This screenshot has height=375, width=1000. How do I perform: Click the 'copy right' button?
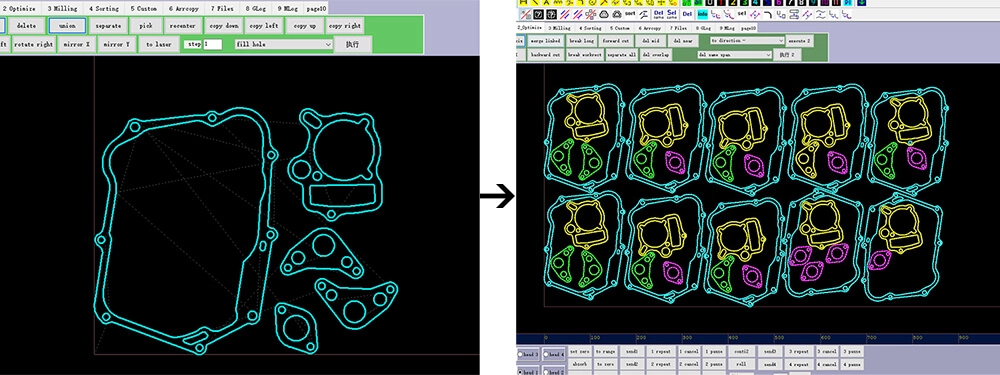click(344, 26)
